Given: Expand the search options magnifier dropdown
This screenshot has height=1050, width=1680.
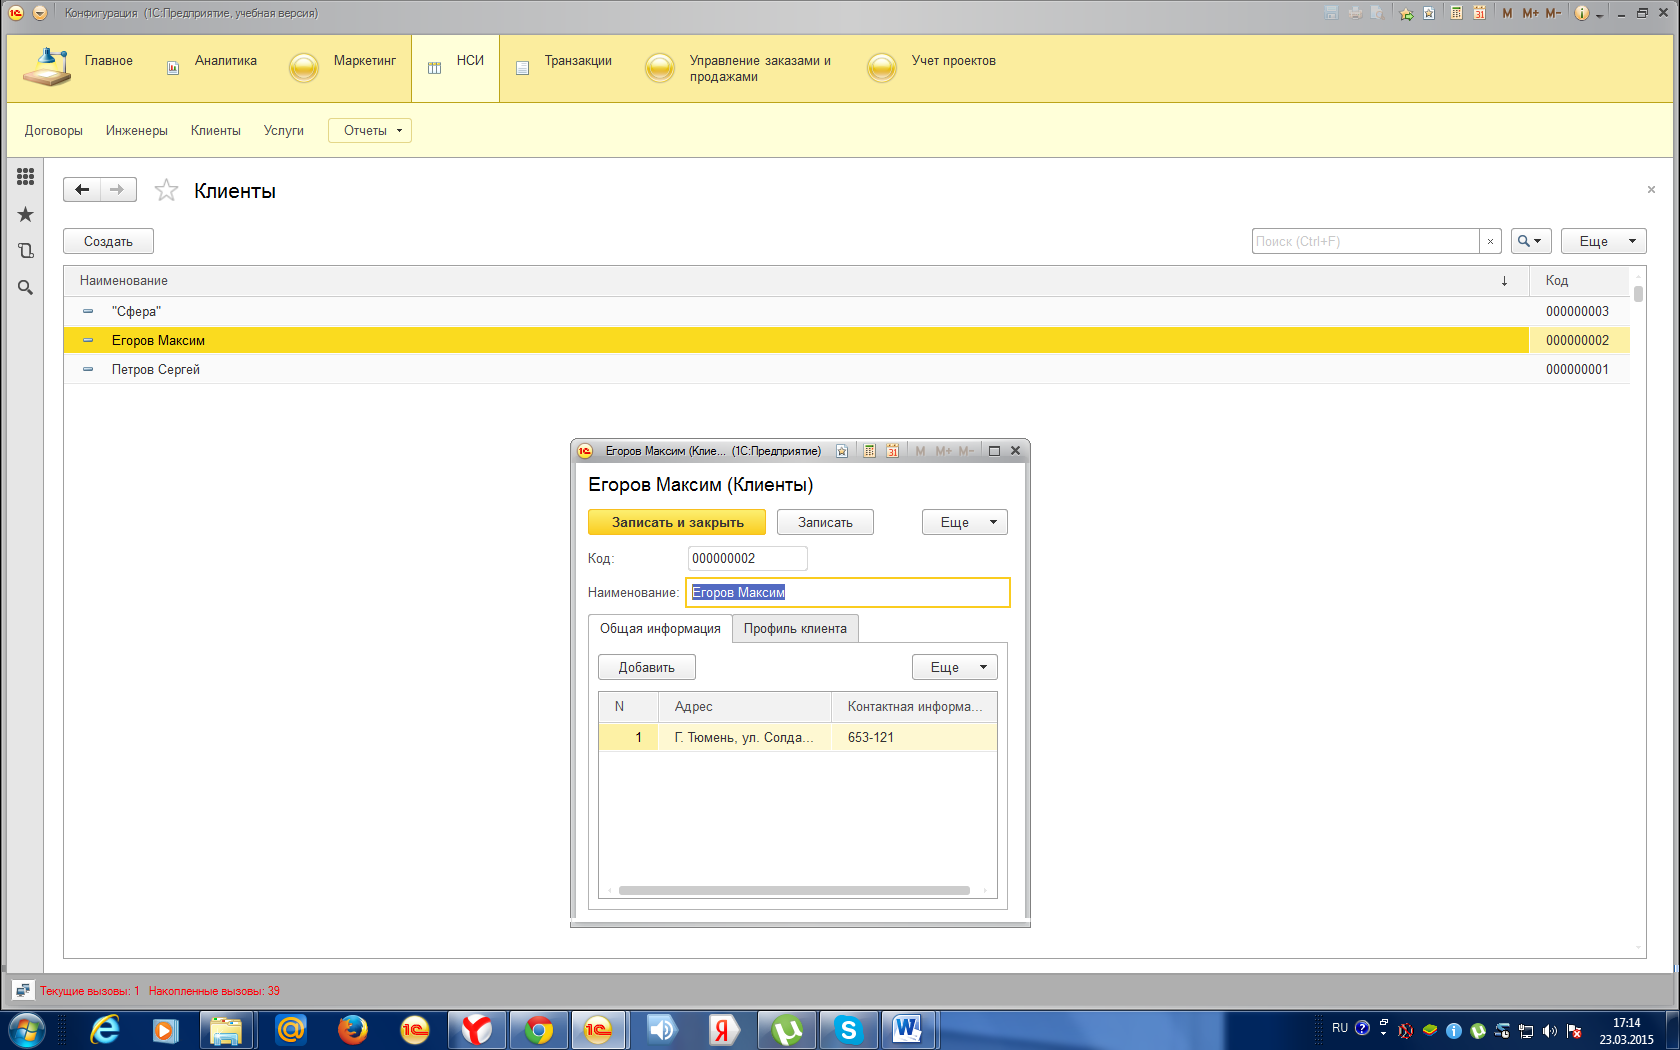Looking at the screenshot, I should [x=1531, y=241].
